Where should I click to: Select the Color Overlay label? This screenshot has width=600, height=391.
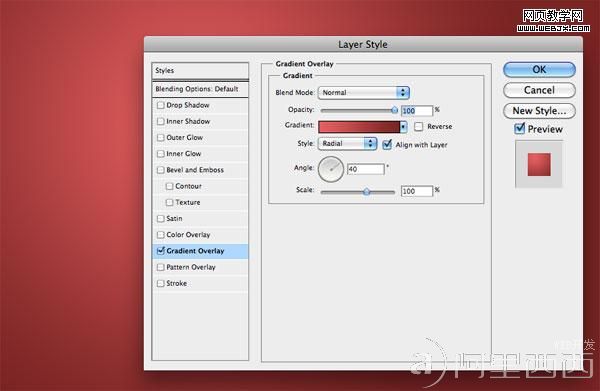tap(188, 235)
